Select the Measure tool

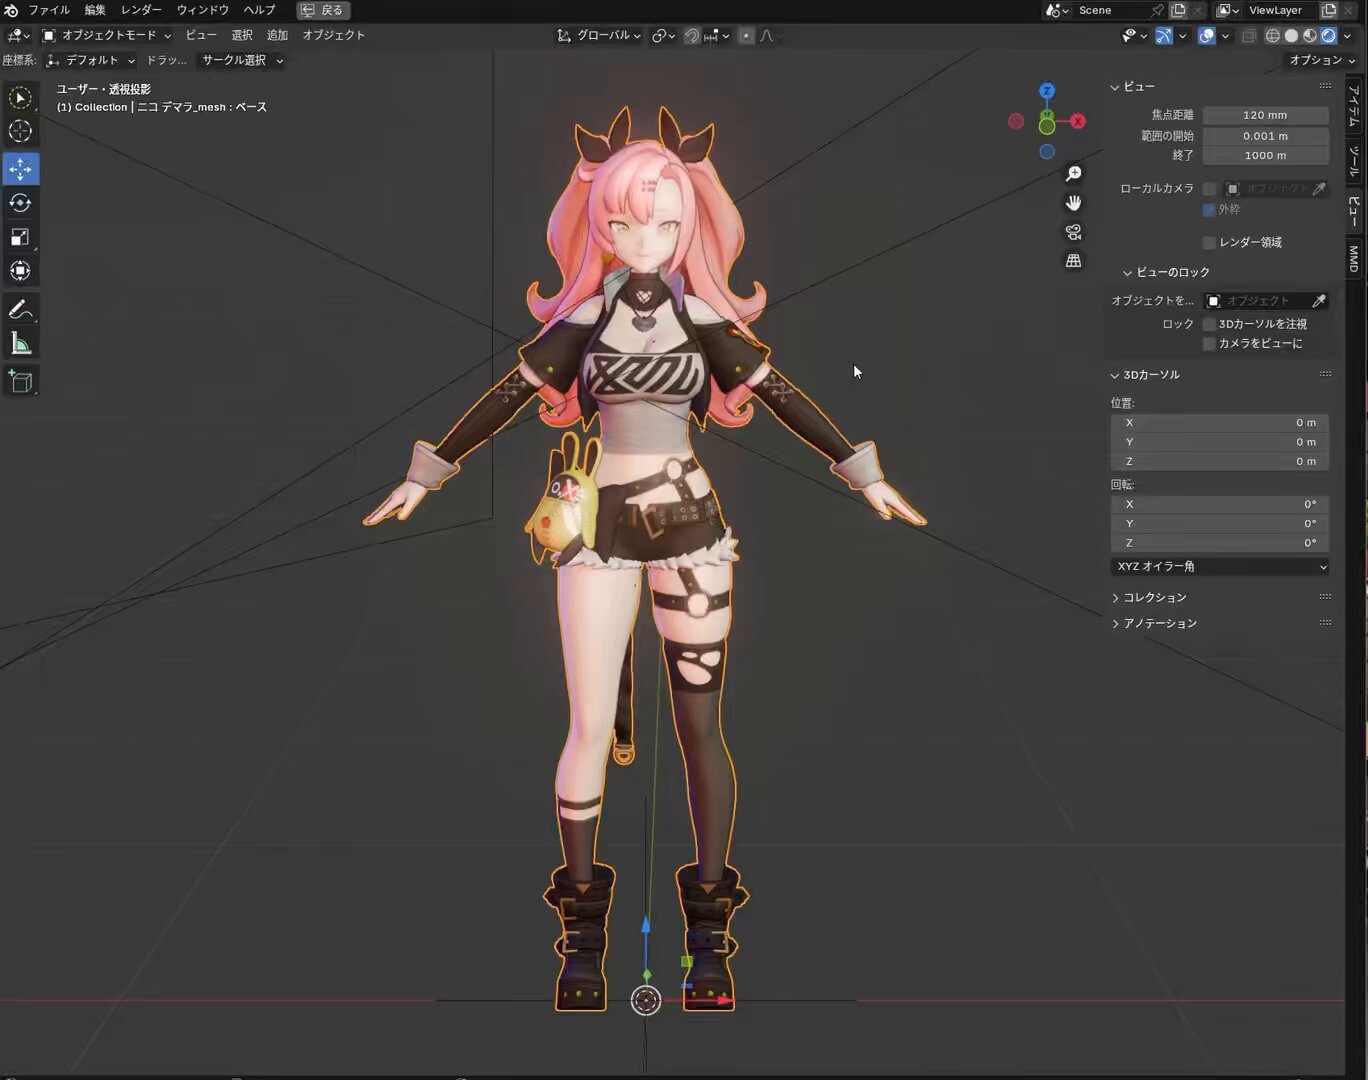(x=20, y=344)
